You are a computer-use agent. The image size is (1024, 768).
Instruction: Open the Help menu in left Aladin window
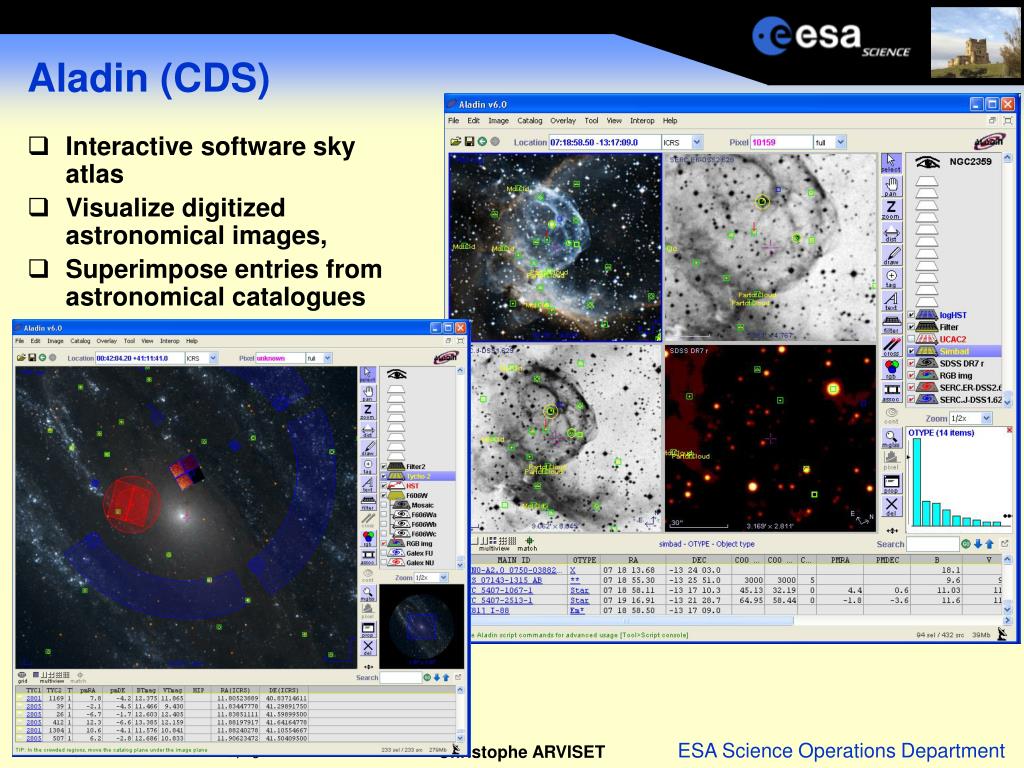pos(192,341)
